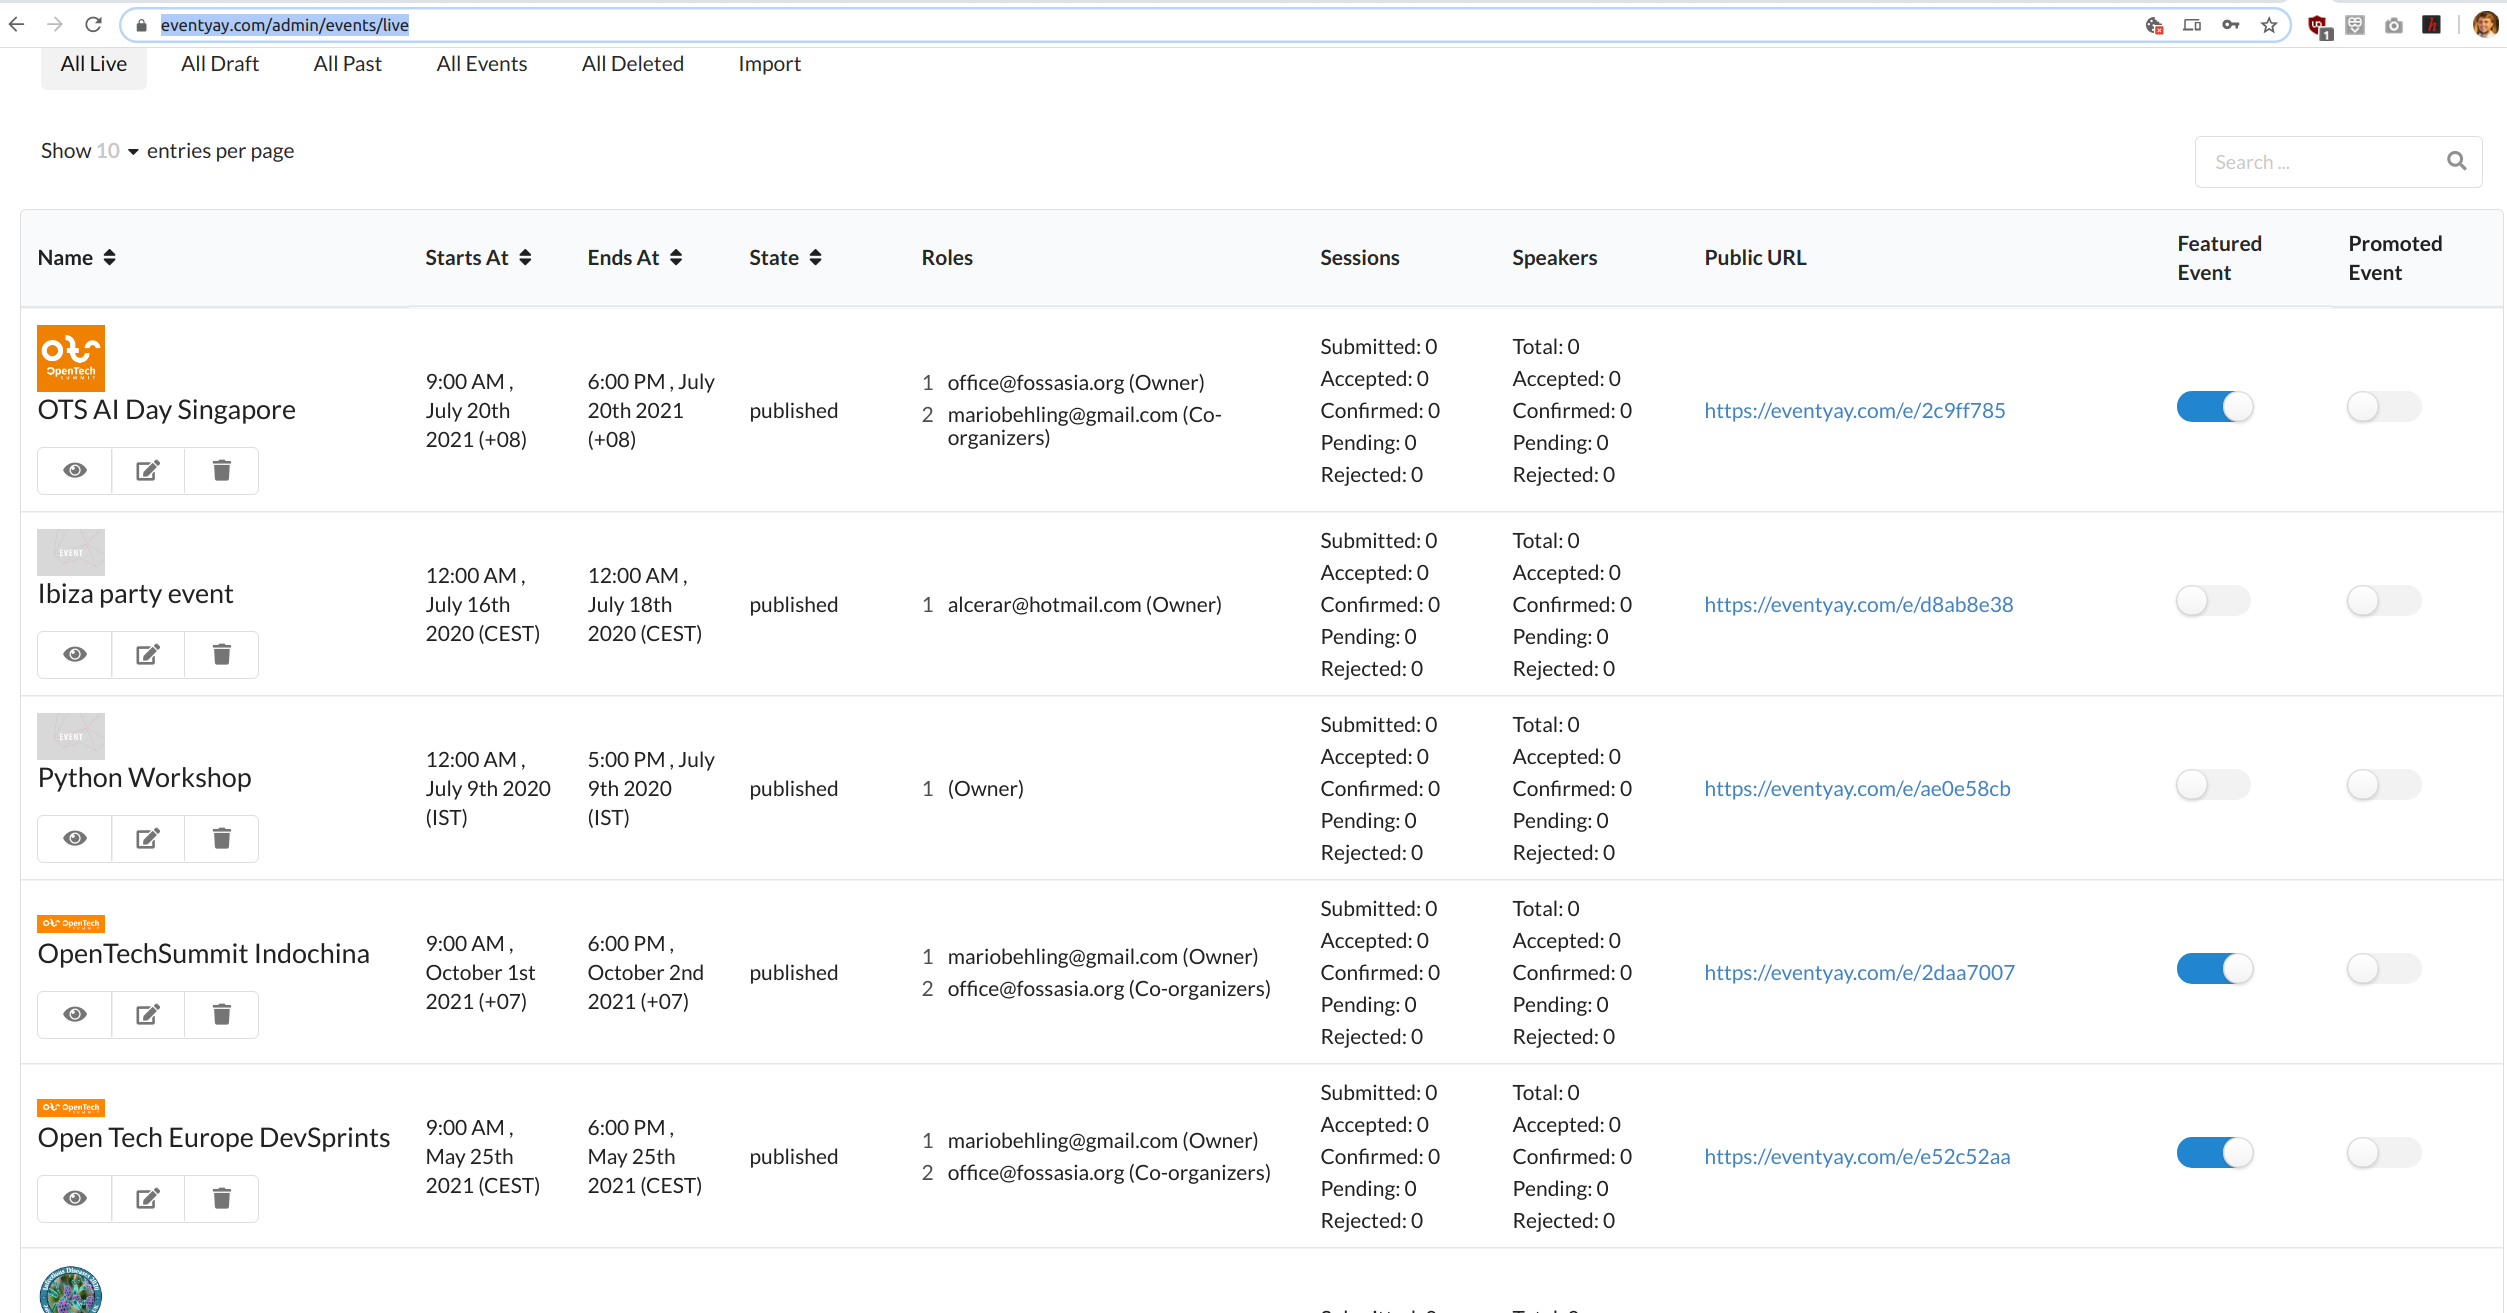Disable Featured toggle for Open Tech Europe DevSprints

[x=2214, y=1153]
